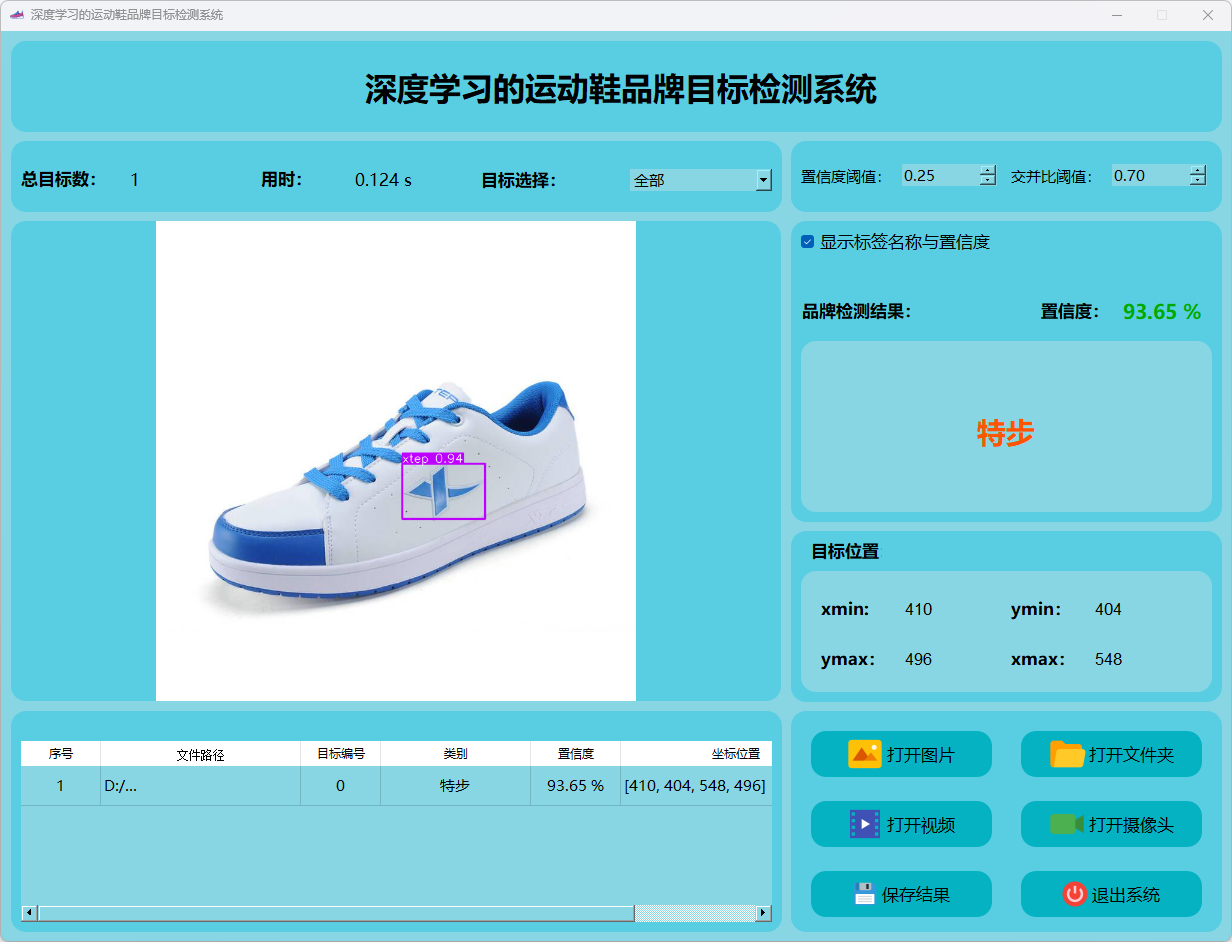Close the detection system window
Image resolution: width=1232 pixels, height=942 pixels.
pos(1208,15)
